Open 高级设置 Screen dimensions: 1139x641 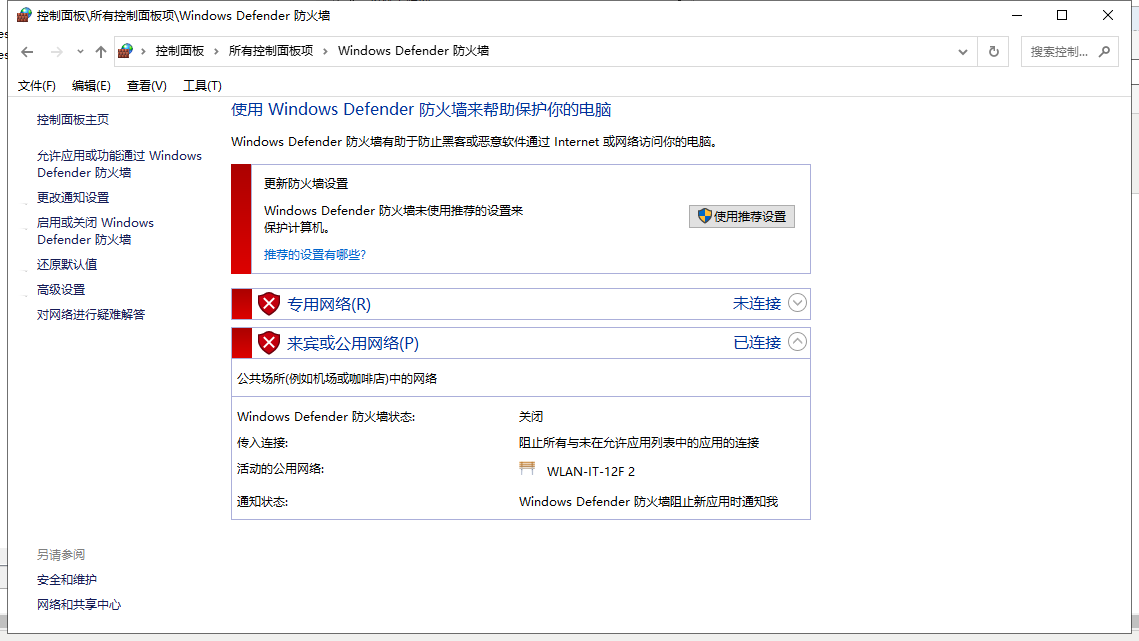pyautogui.click(x=61, y=289)
